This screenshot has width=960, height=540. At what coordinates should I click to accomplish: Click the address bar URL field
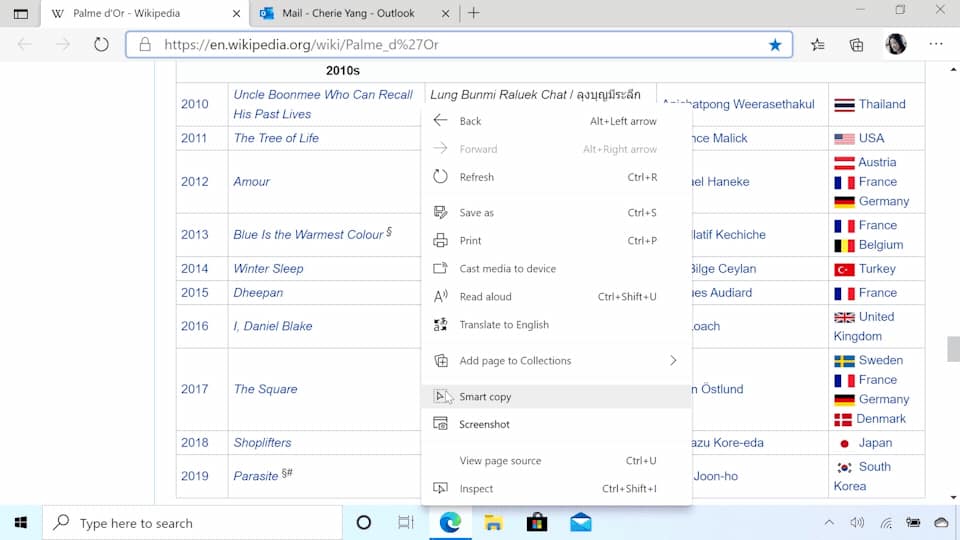(x=459, y=45)
